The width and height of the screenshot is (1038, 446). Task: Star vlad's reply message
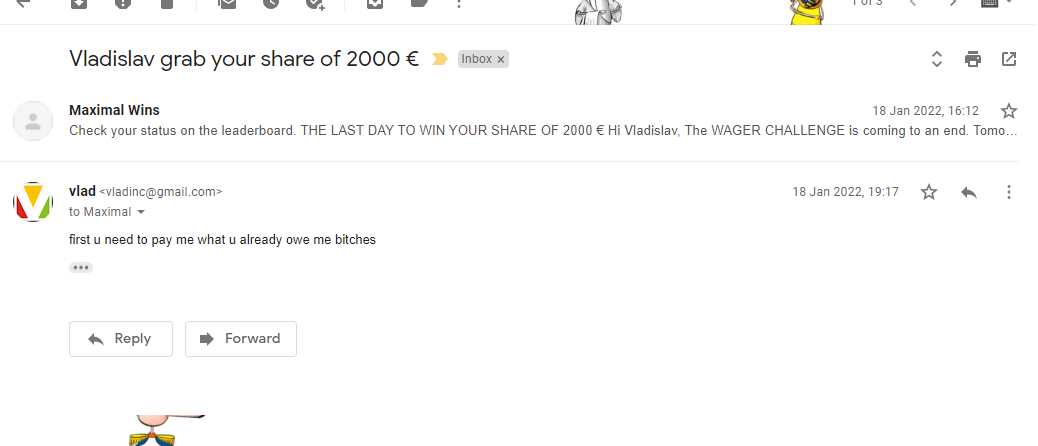click(x=929, y=192)
